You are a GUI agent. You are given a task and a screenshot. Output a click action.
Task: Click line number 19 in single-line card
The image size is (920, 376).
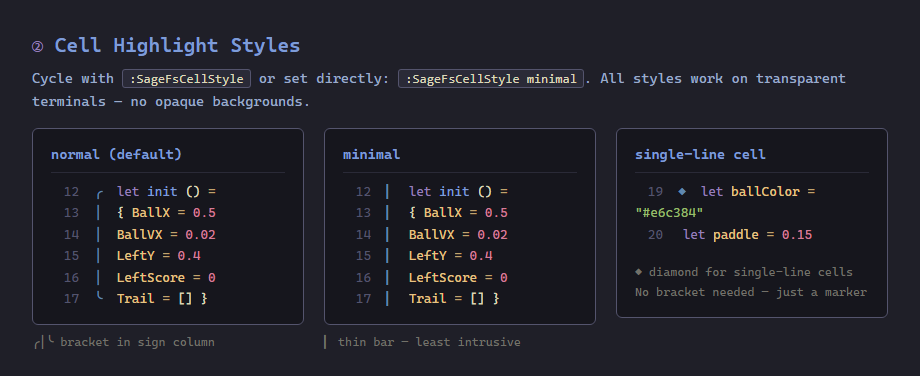click(655, 192)
